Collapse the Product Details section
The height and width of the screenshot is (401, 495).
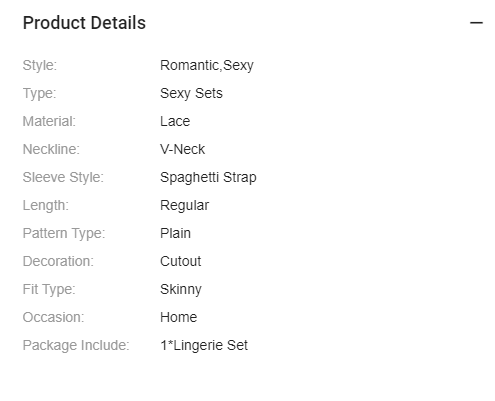tap(476, 23)
